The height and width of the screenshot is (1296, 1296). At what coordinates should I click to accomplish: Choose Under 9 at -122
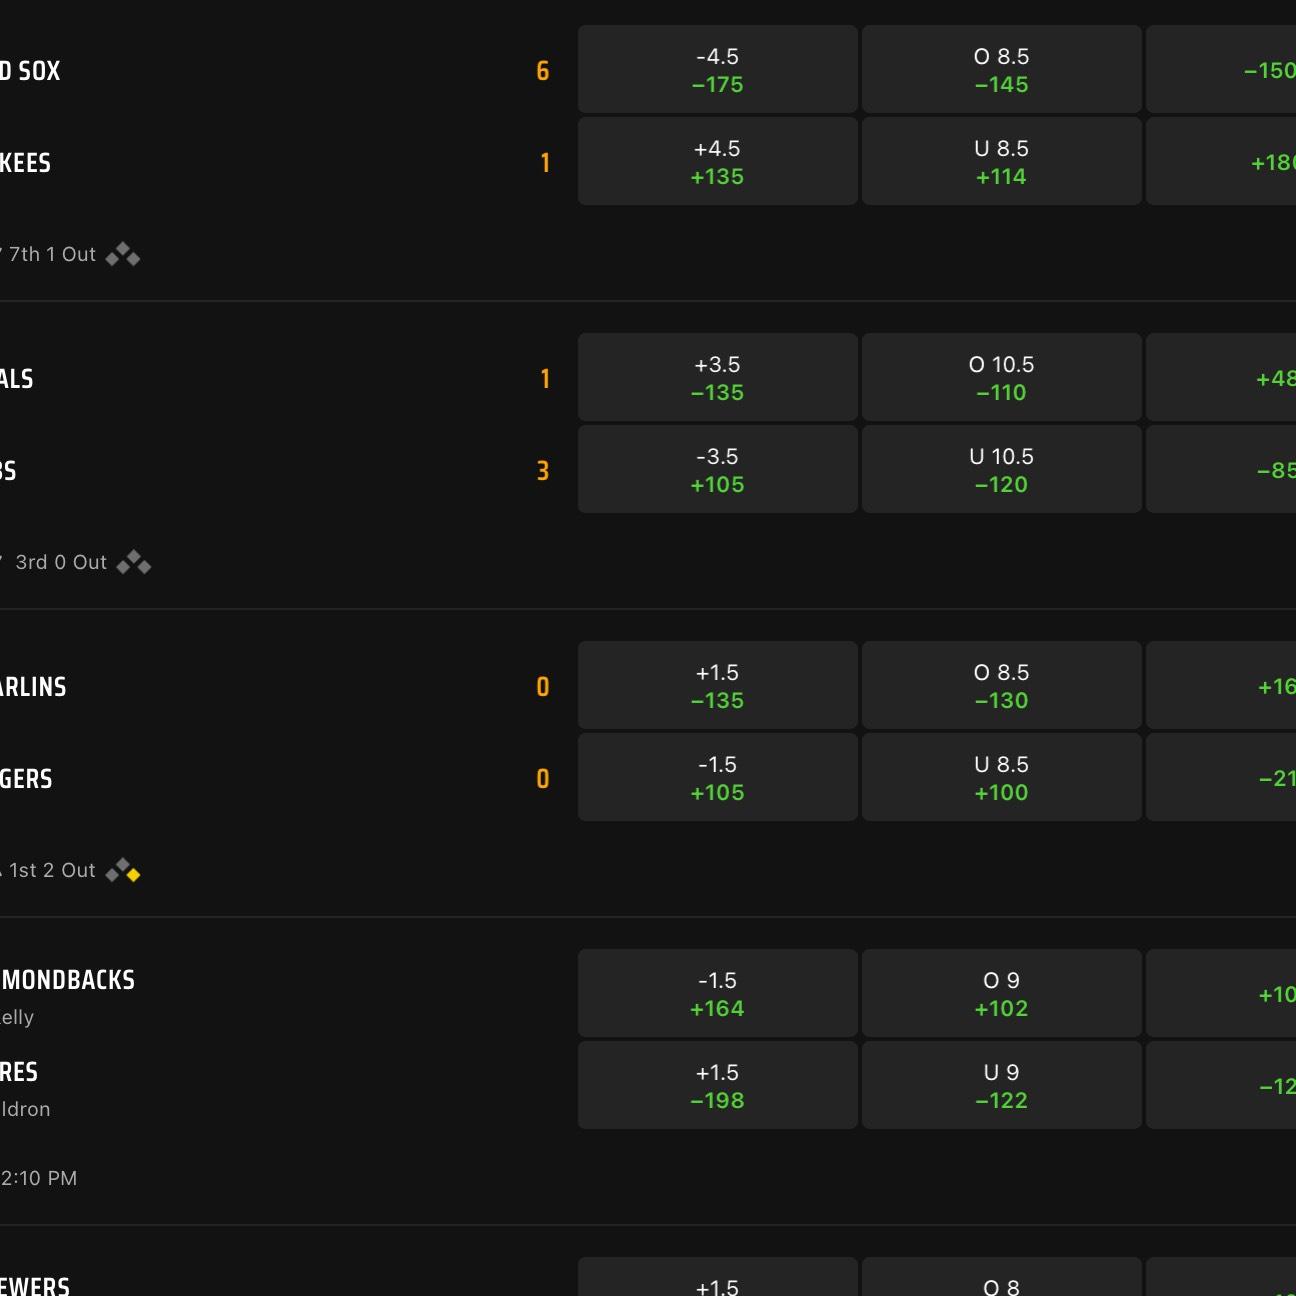[1002, 1086]
